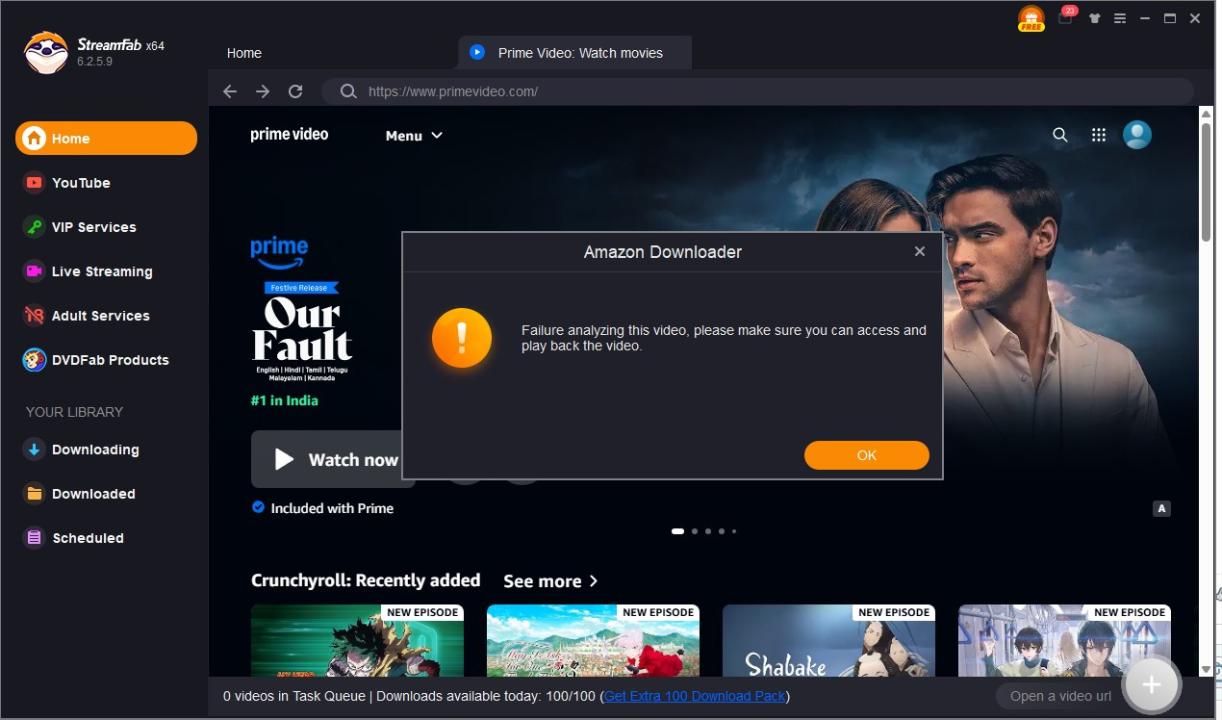The image size is (1222, 720).
Task: Switch to the Home tab
Action: [244, 53]
